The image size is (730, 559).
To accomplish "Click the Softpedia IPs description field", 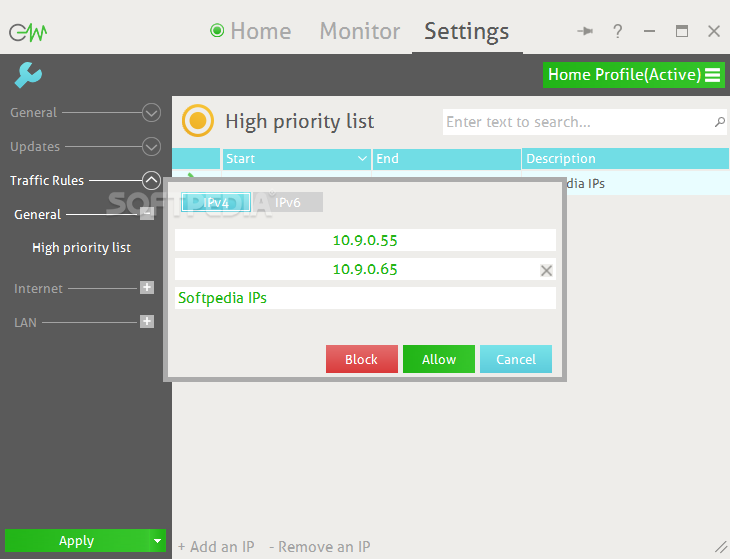I will point(365,298).
